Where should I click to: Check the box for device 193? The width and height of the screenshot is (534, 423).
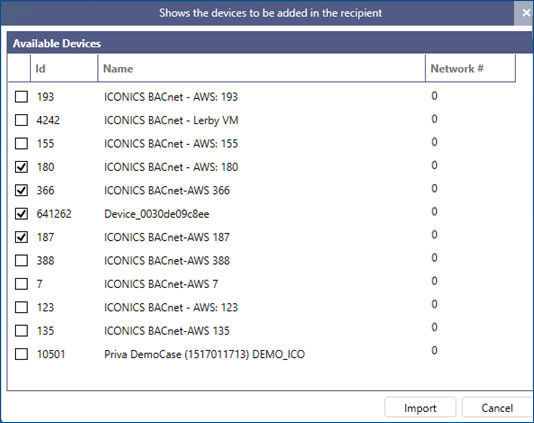pos(21,97)
